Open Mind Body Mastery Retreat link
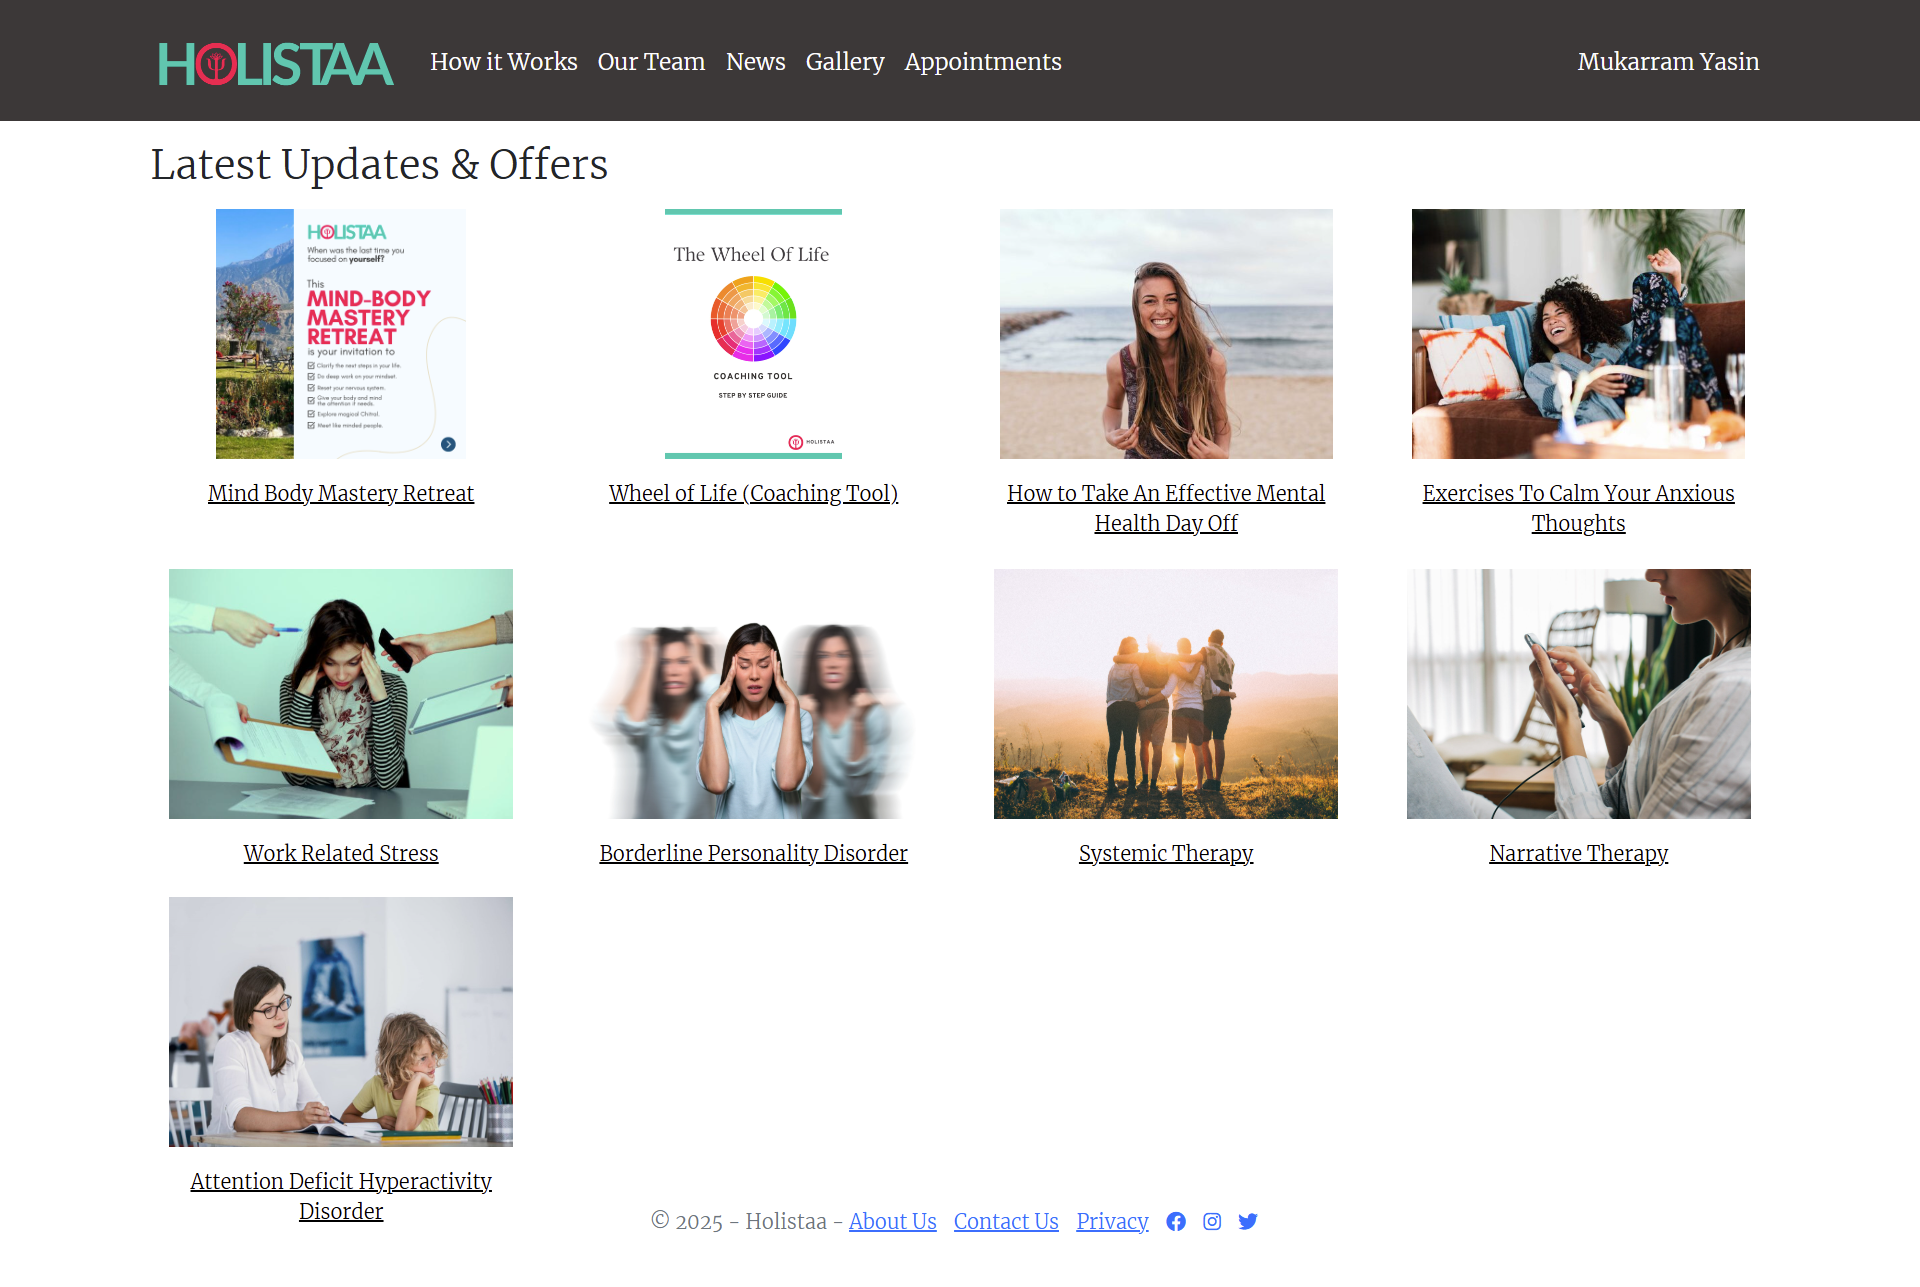The height and width of the screenshot is (1287, 1920). coord(340,493)
